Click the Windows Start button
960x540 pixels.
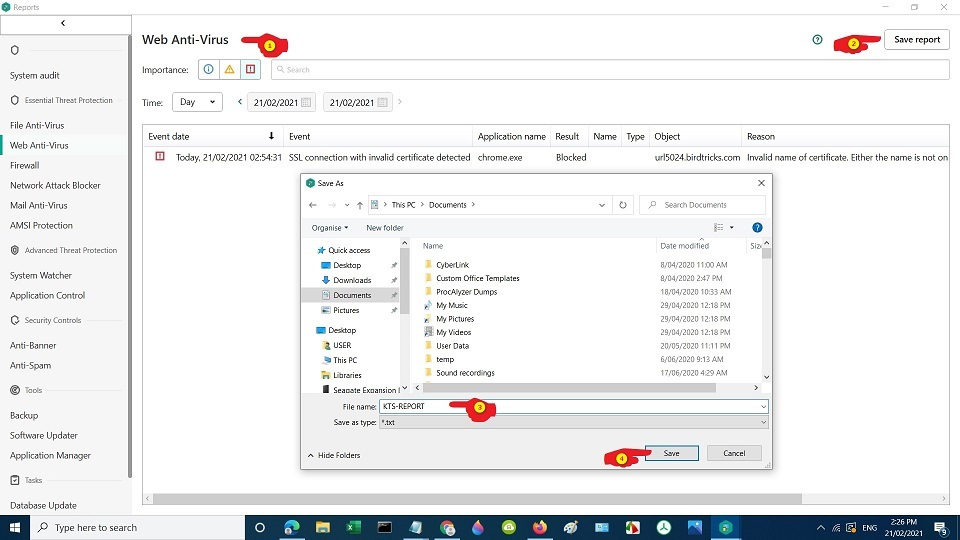click(15, 527)
